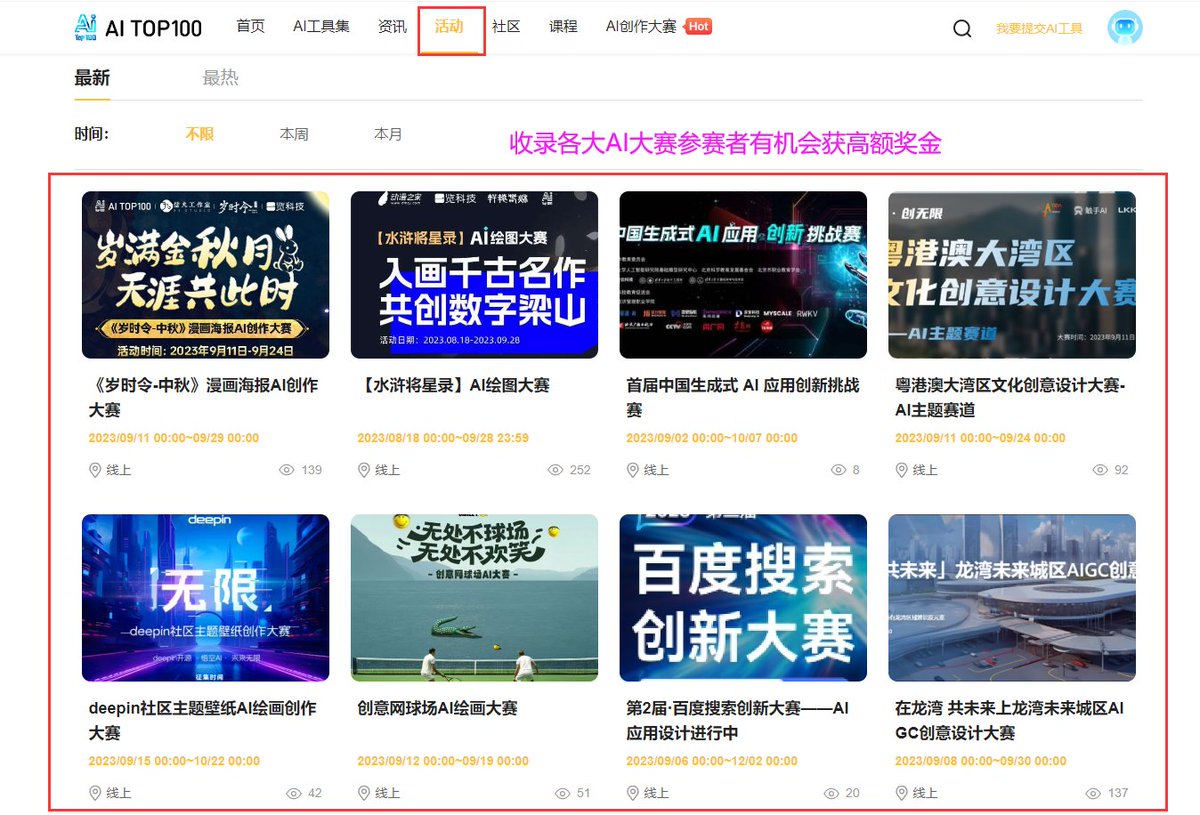Click views eye icon showing 92
This screenshot has height=815, width=1200.
coord(1101,470)
